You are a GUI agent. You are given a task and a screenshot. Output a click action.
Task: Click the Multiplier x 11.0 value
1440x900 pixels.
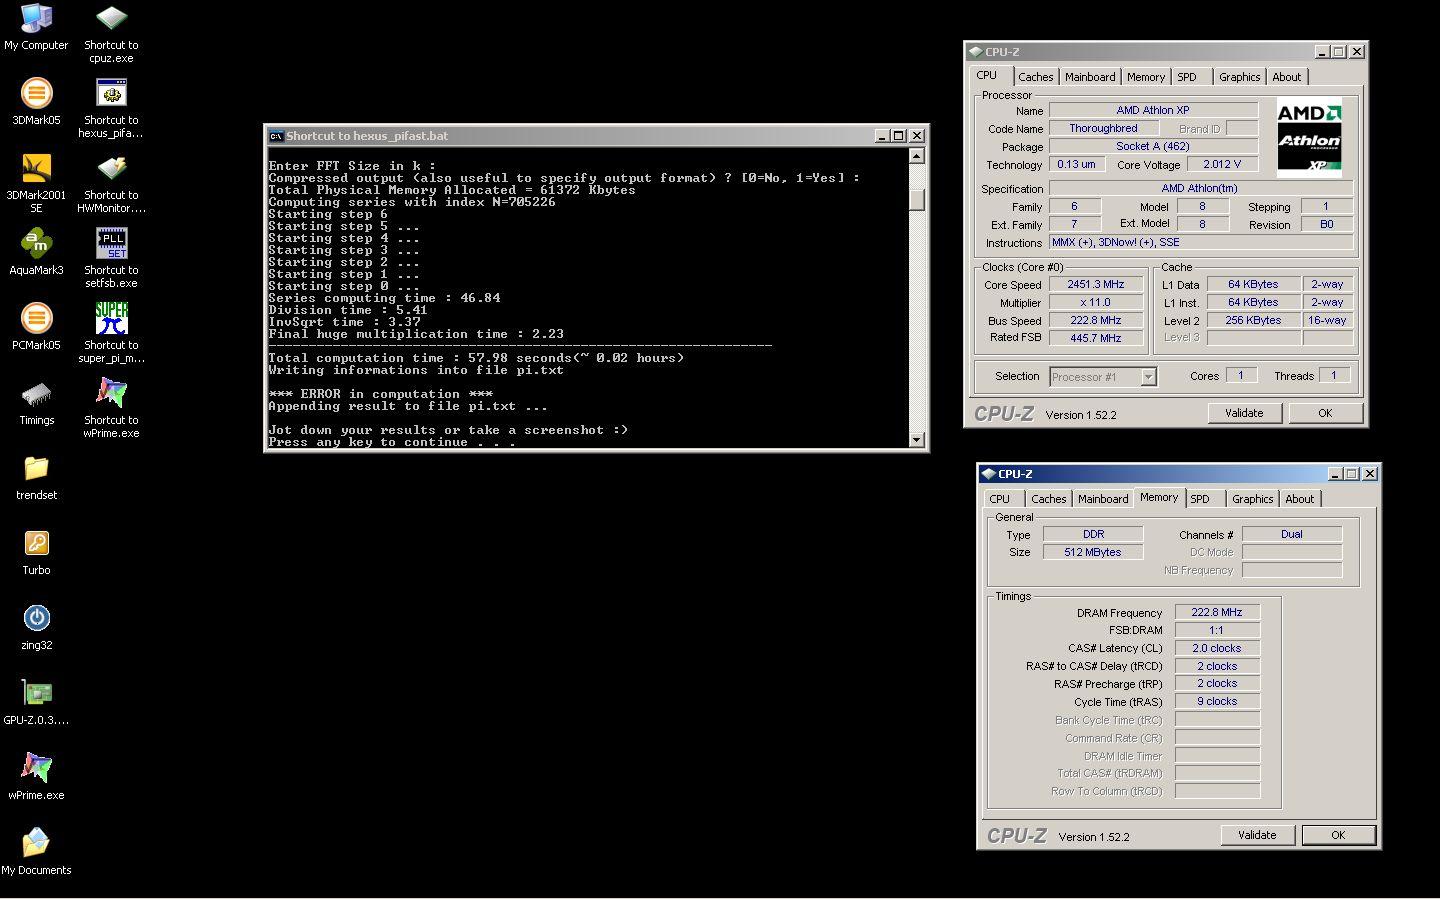1096,303
